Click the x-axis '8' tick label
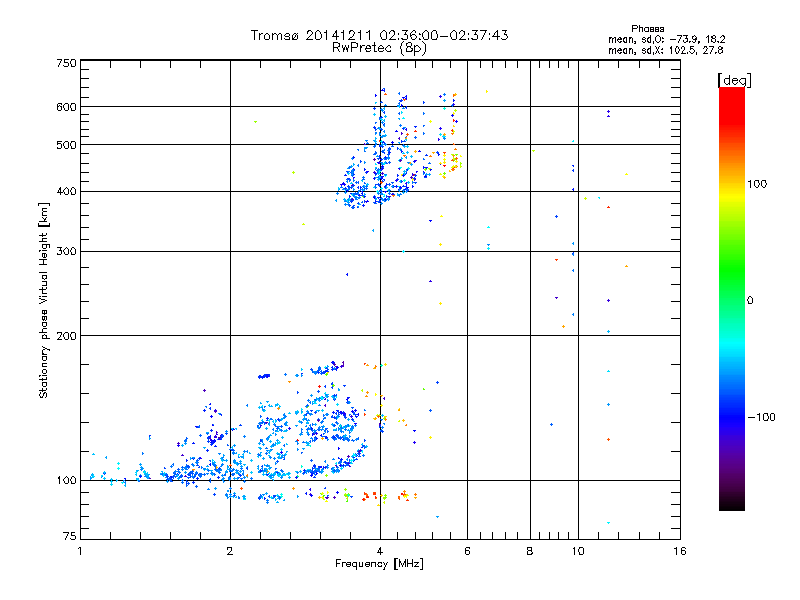 (x=530, y=551)
